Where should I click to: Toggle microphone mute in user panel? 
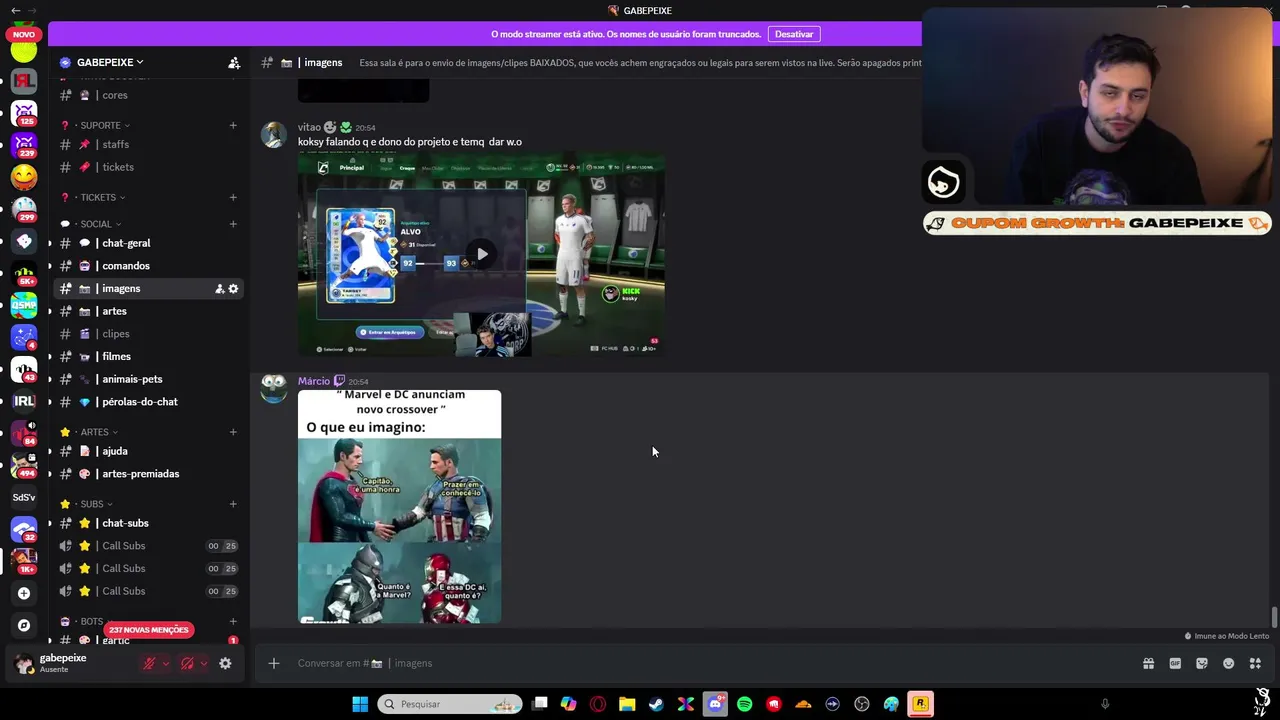149,663
